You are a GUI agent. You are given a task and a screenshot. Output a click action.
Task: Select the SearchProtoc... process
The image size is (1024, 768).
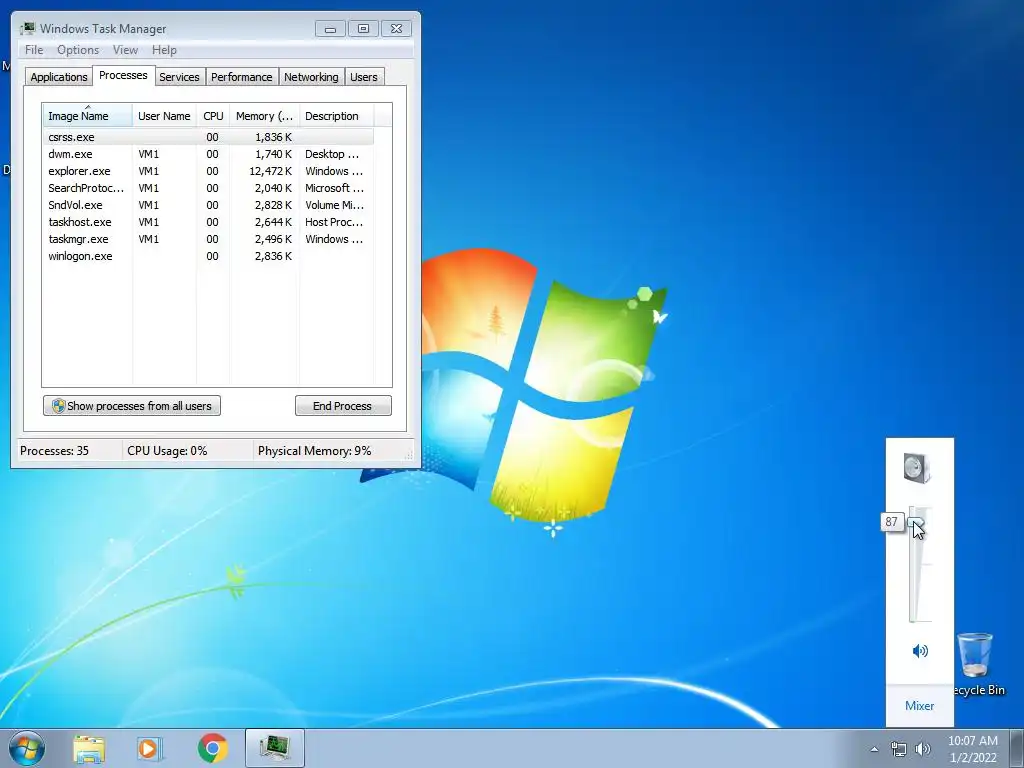coord(208,188)
